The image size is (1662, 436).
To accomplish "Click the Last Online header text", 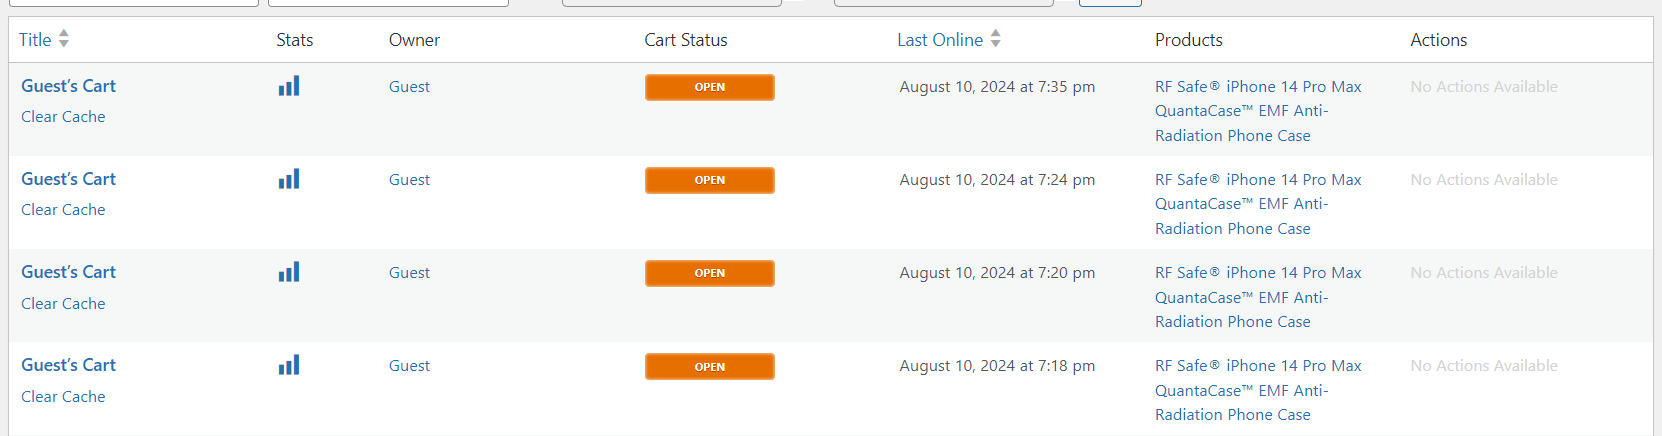I will 939,40.
